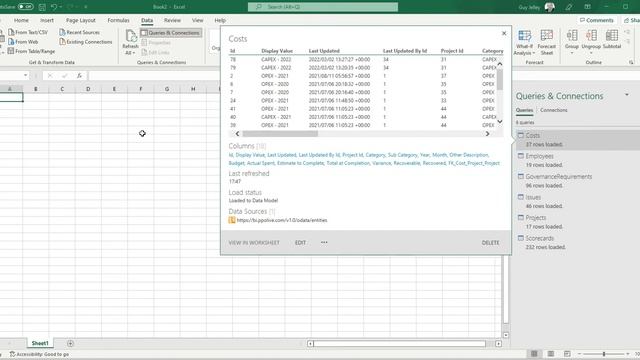Select the Issues query
Image resolution: width=640 pixels, height=360 pixels.
pyautogui.click(x=578, y=201)
